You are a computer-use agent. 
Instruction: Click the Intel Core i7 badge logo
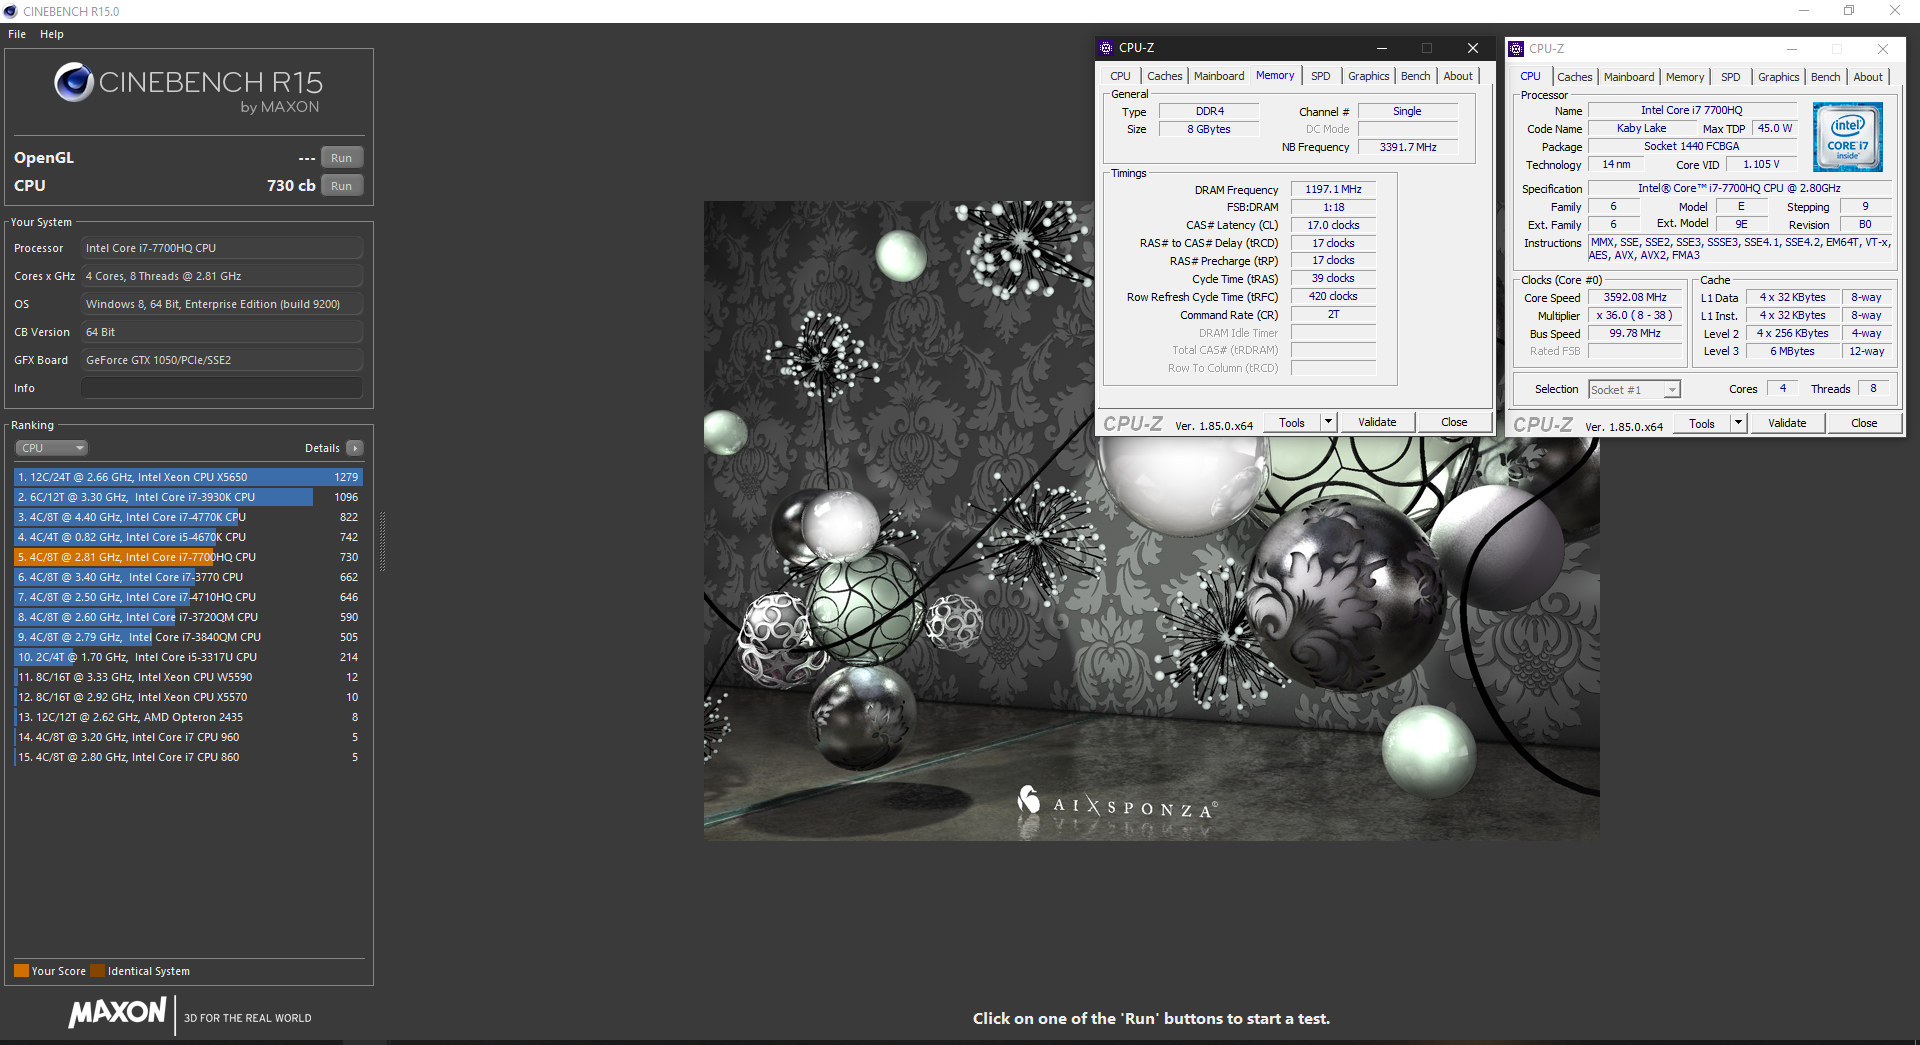[1847, 137]
